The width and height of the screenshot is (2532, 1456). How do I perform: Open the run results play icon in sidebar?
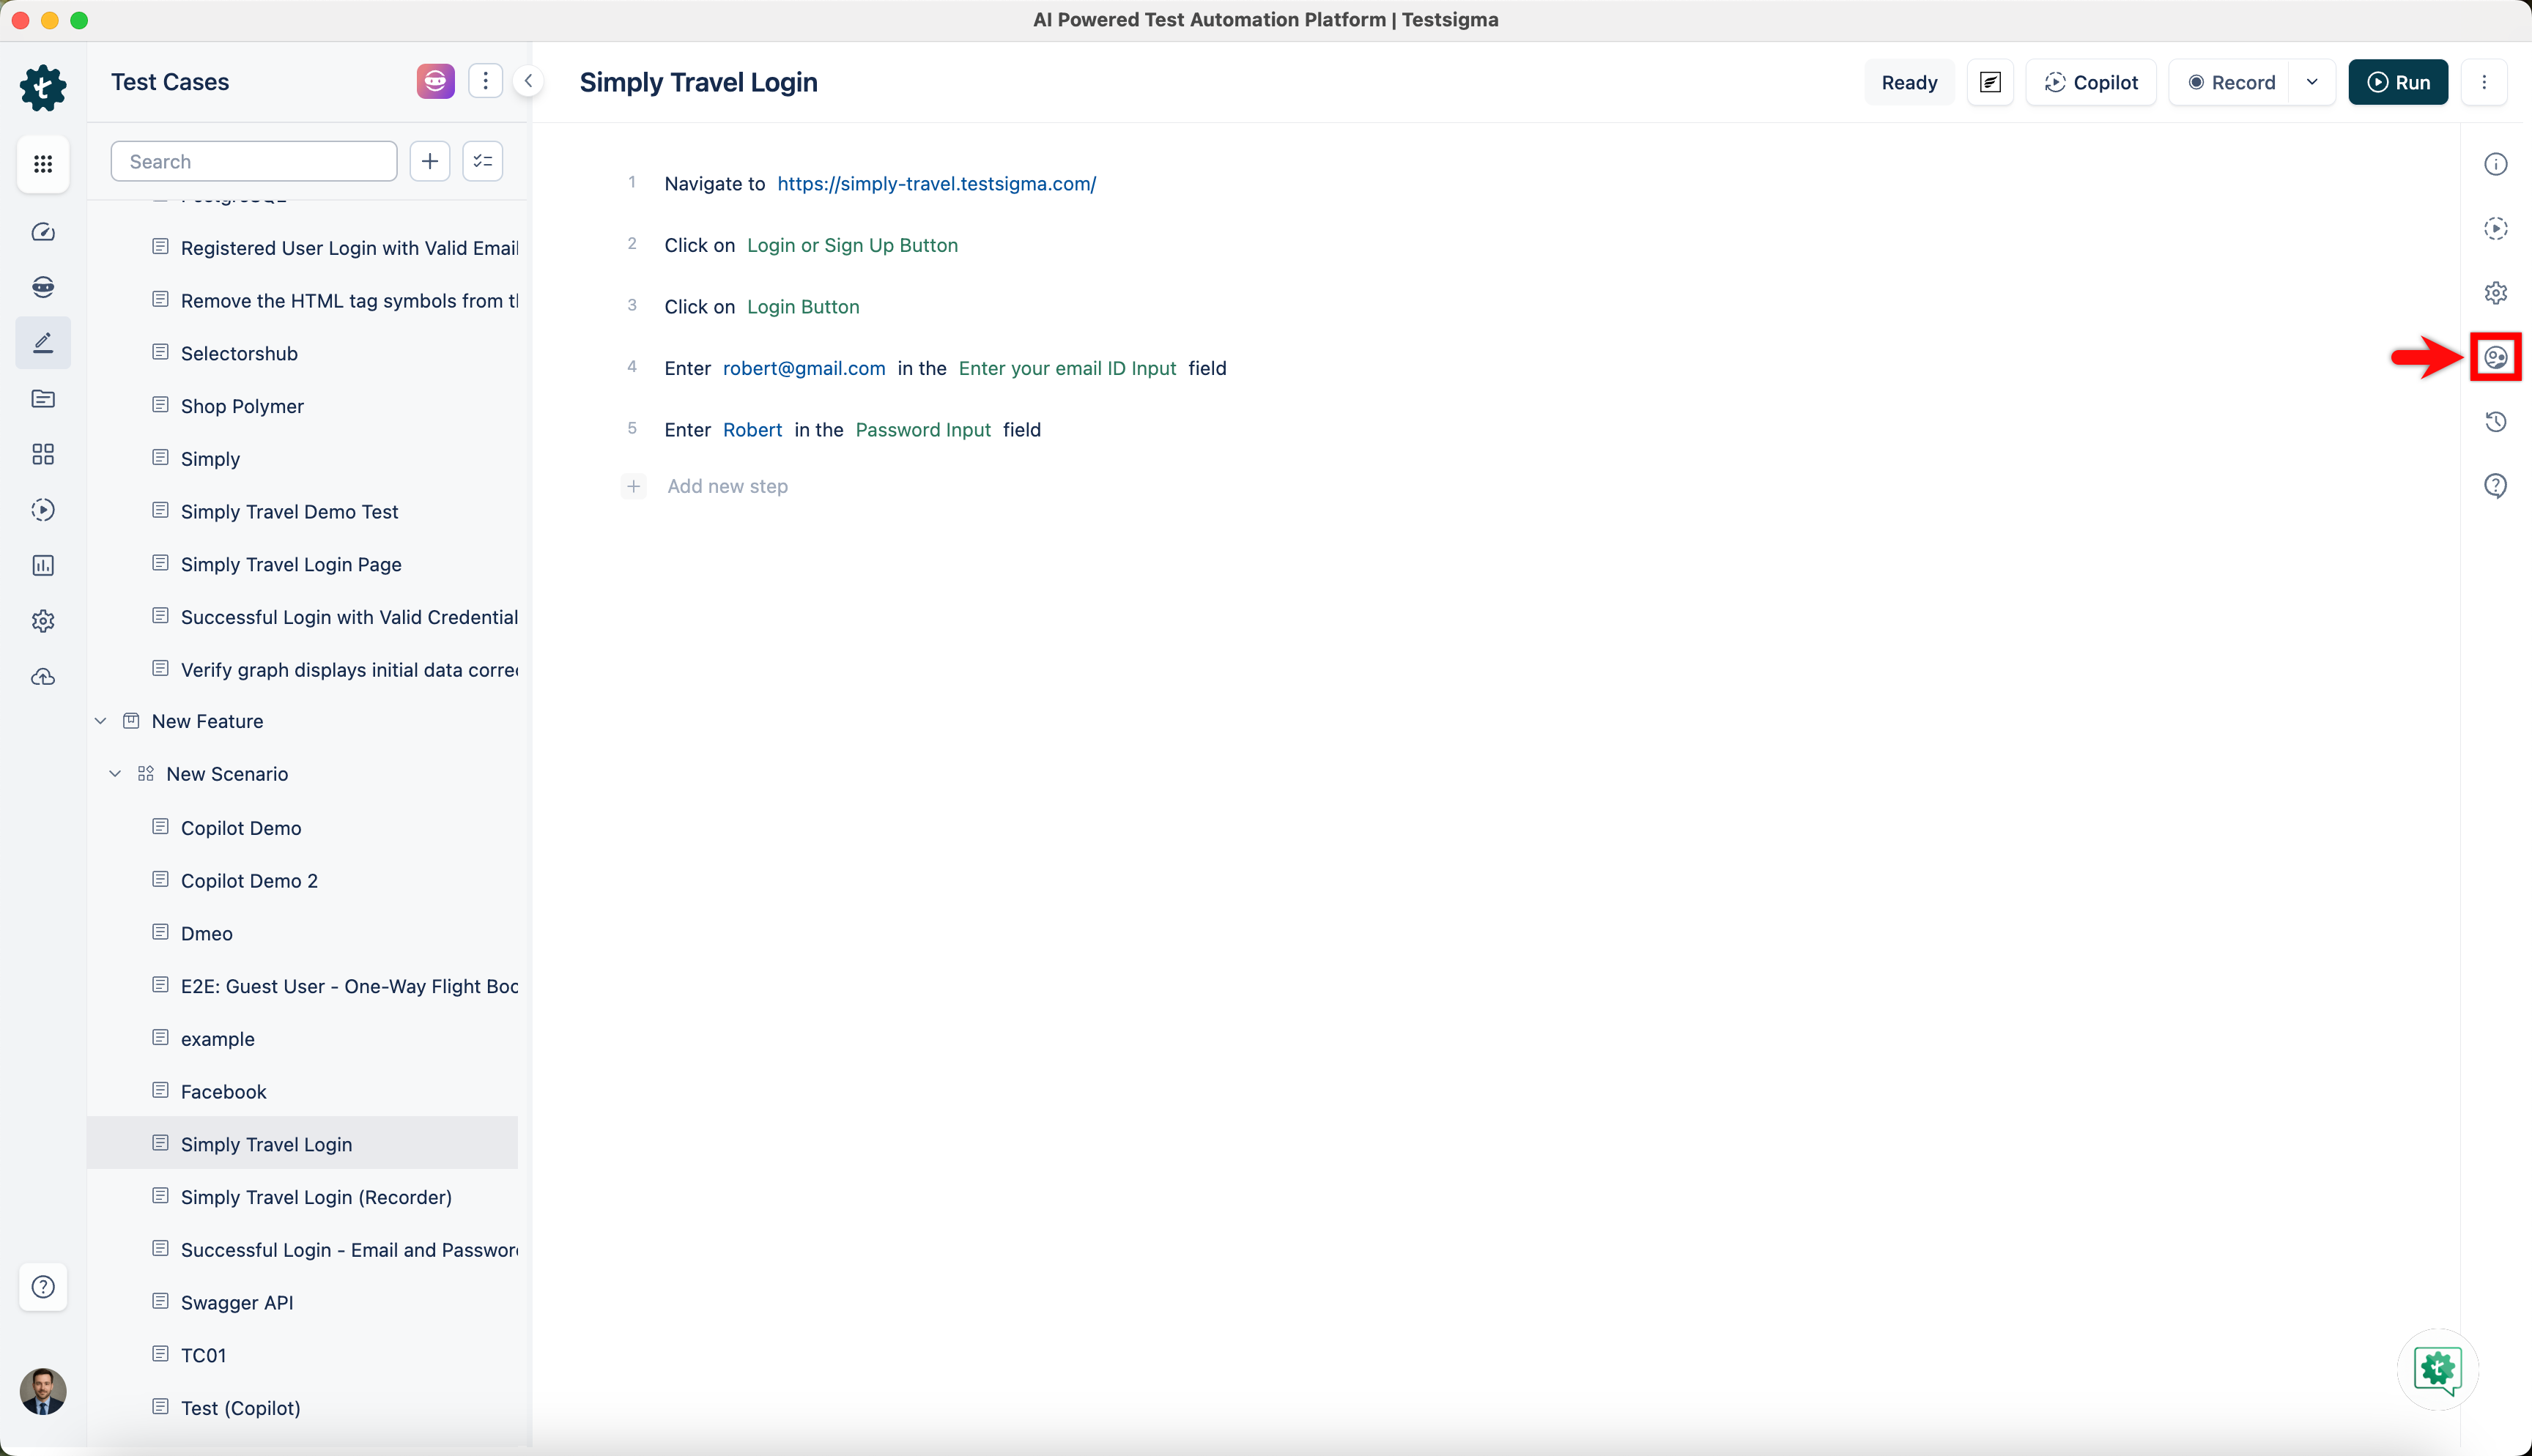(43, 510)
